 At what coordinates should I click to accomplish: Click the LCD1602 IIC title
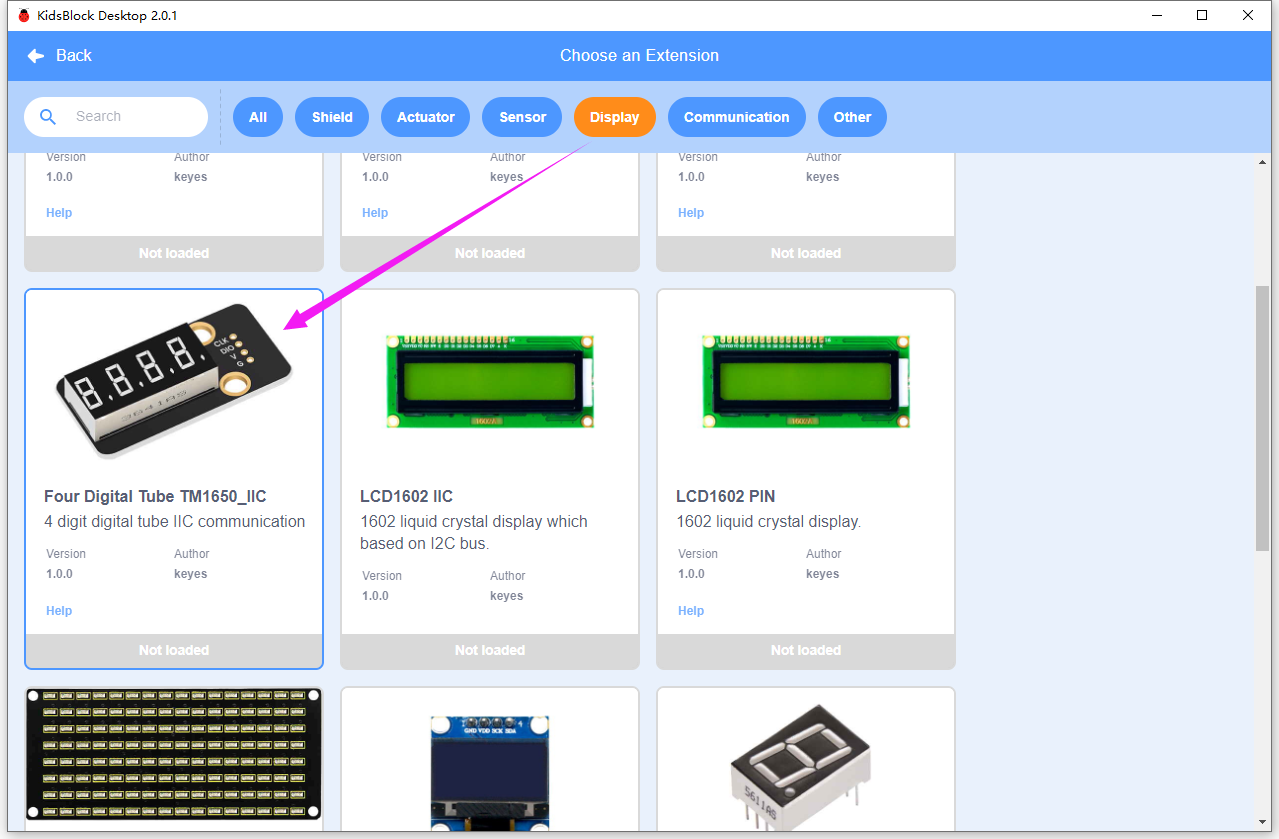coord(406,497)
